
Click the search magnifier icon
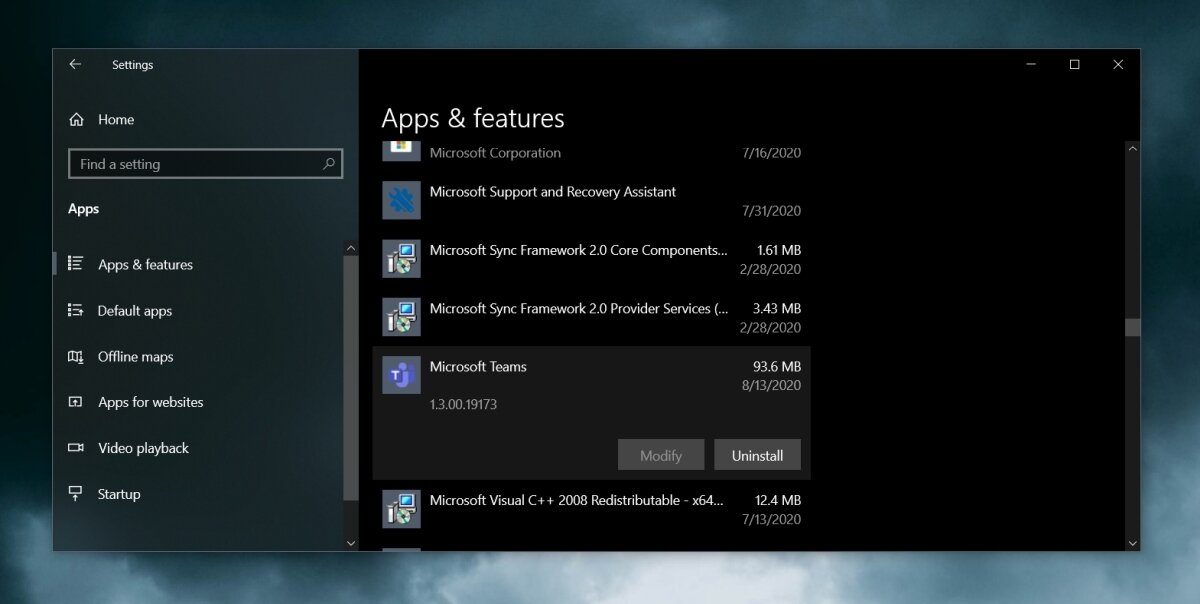(328, 163)
